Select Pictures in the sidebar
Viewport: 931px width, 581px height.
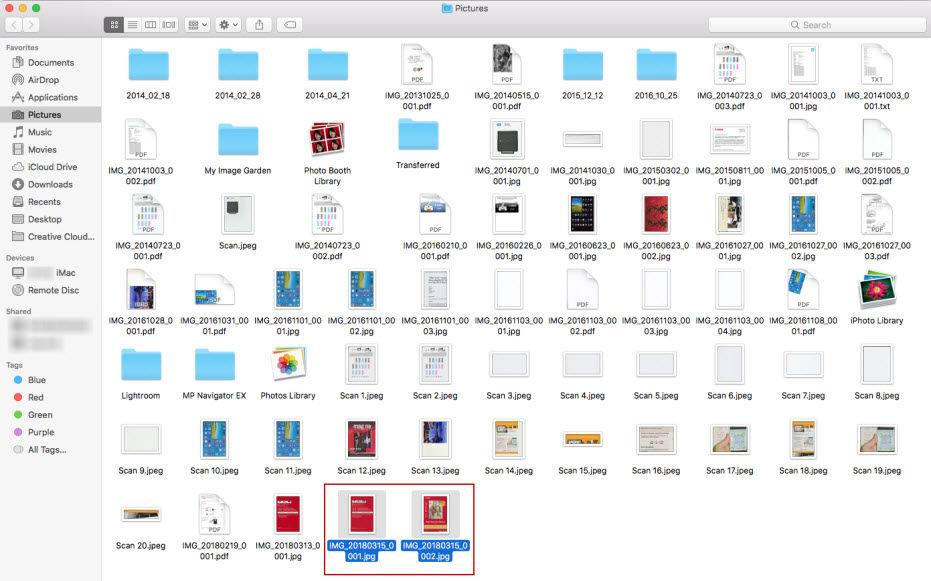tap(50, 115)
